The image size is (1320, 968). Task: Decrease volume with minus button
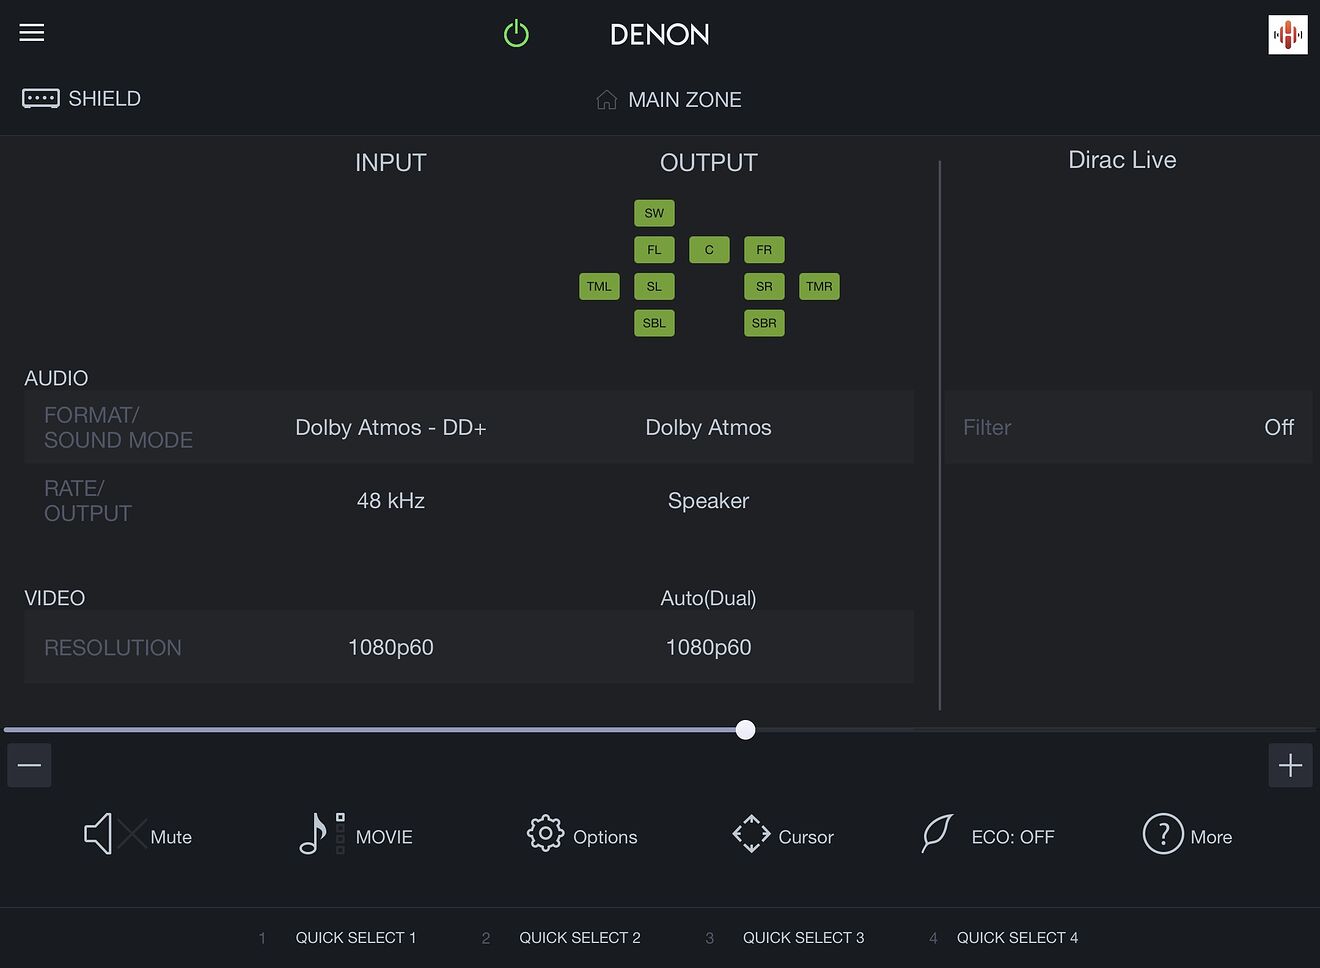[x=30, y=766]
